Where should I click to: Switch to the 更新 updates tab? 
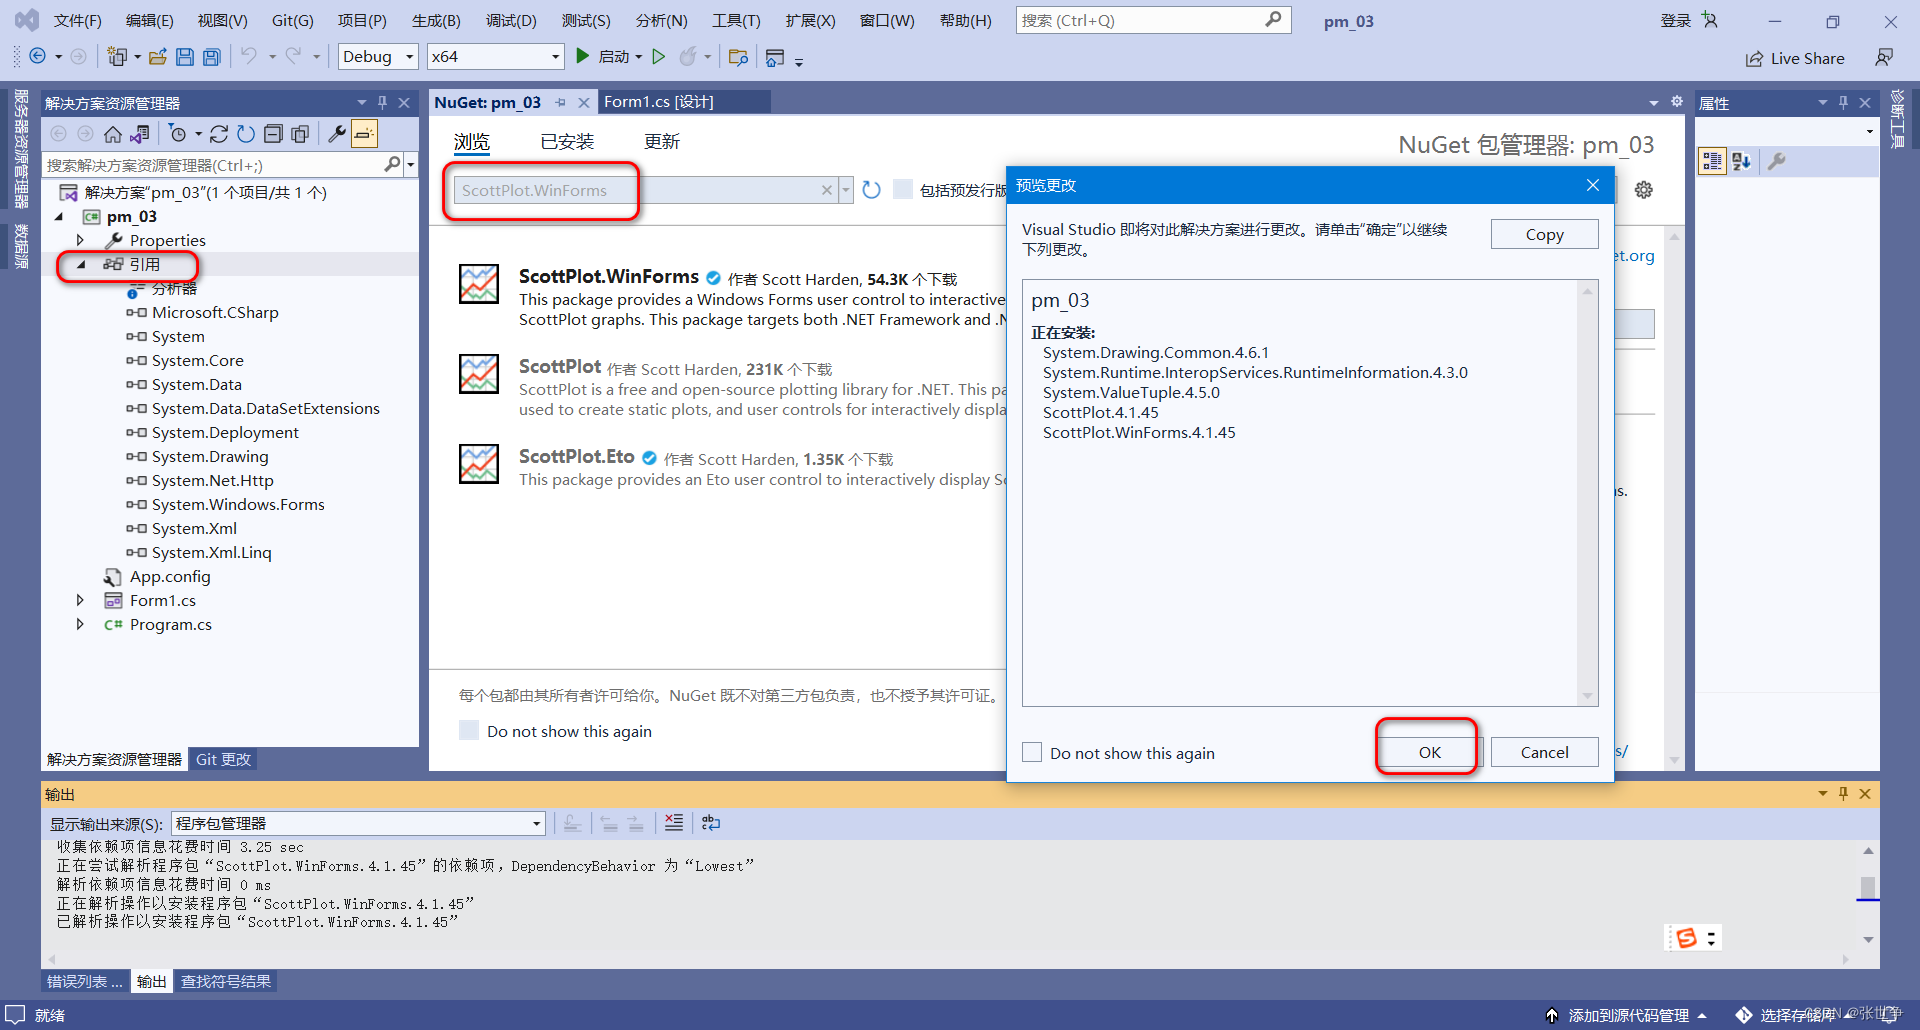point(662,142)
